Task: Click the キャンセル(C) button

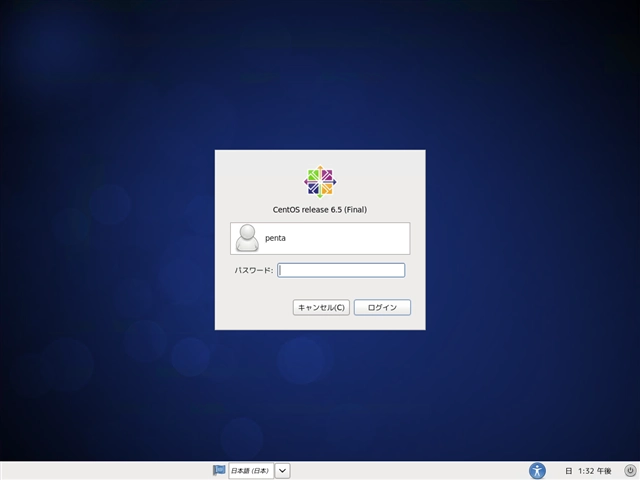Action: [x=321, y=307]
